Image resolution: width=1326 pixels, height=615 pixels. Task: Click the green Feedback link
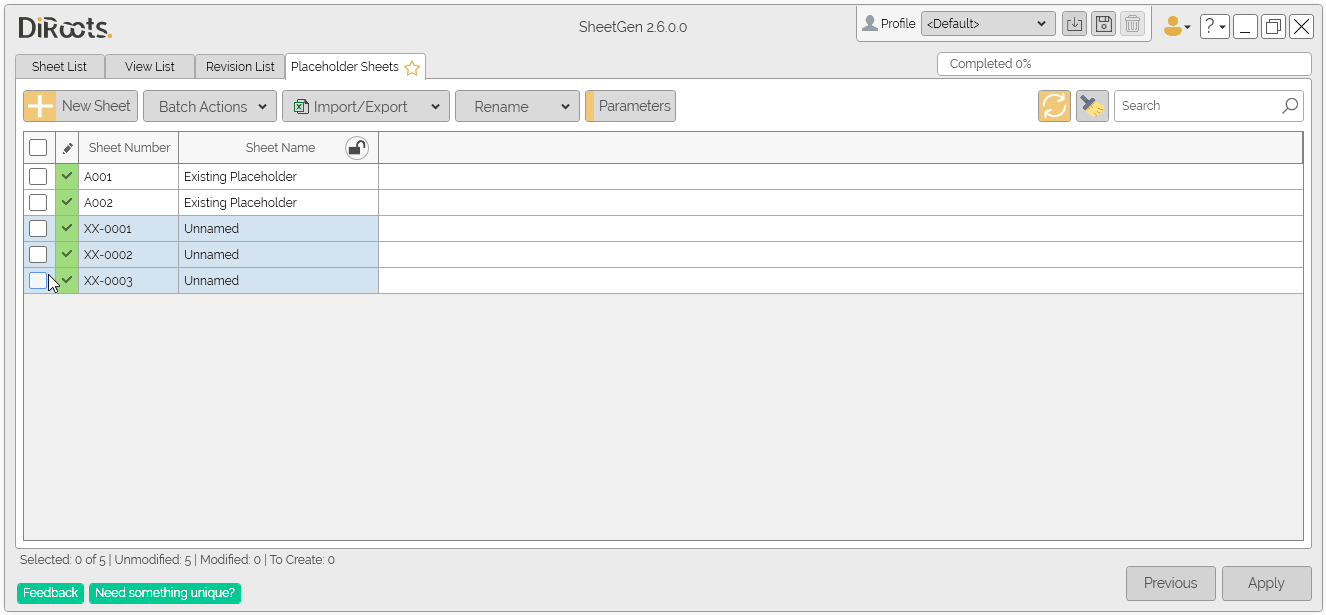pyautogui.click(x=50, y=593)
